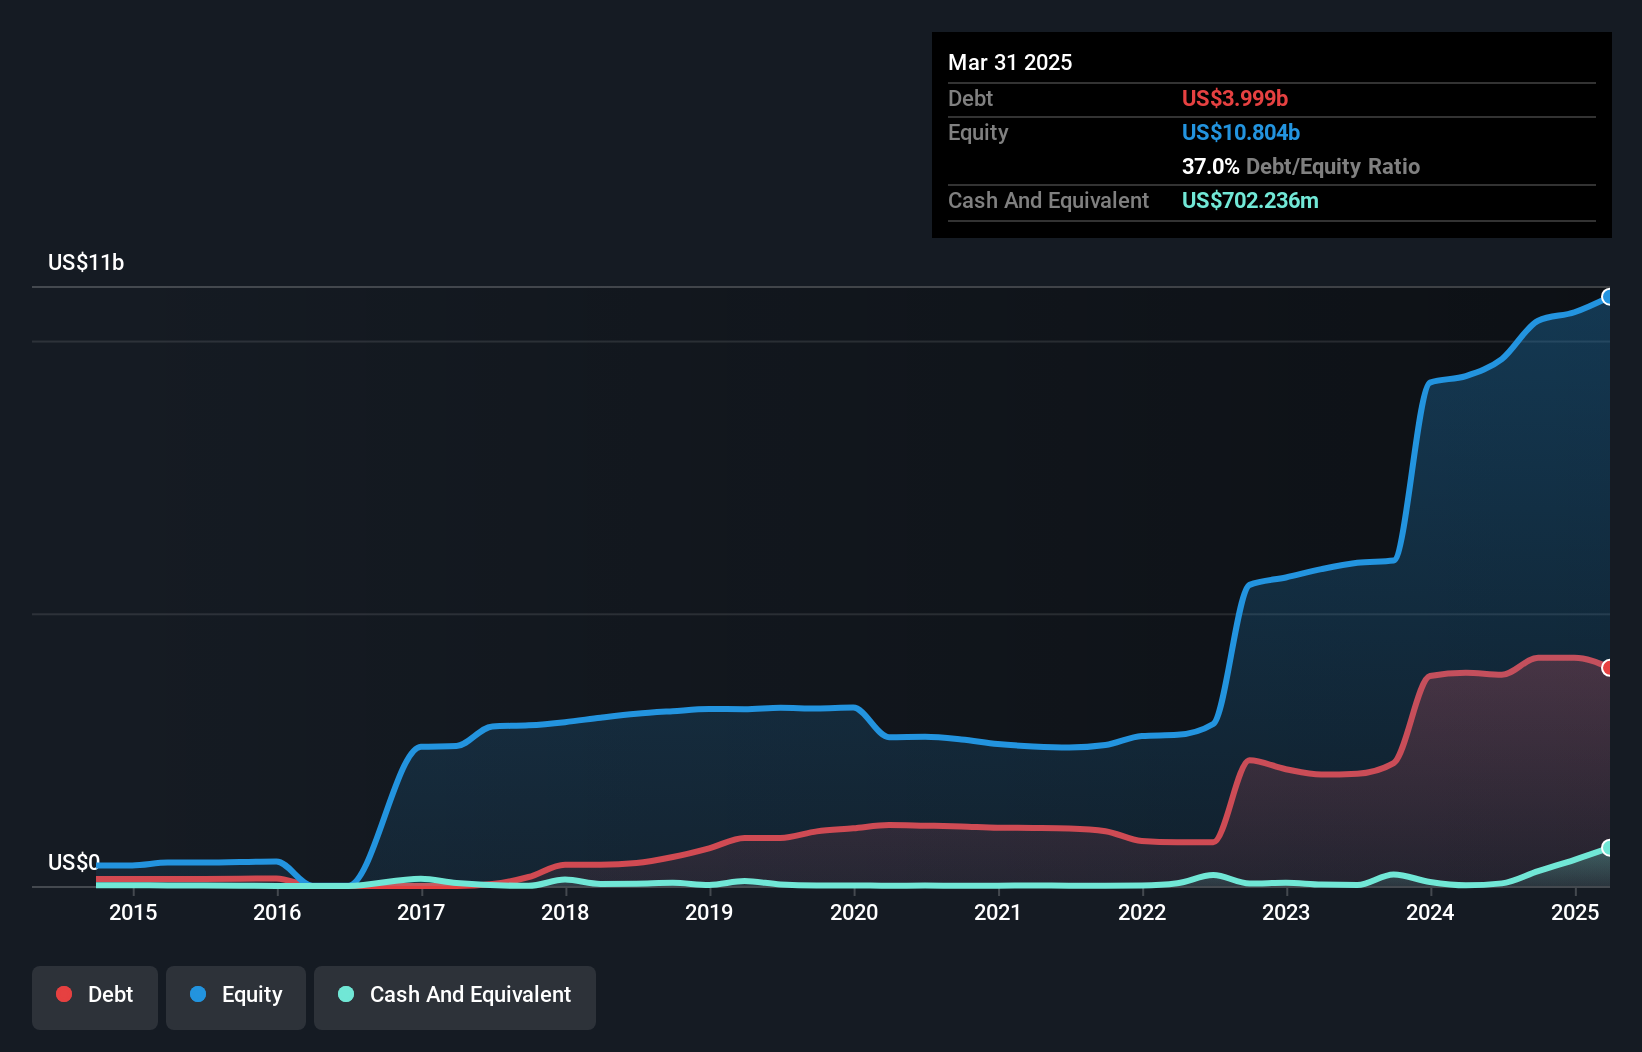Click the Debt label in tooltip

970,98
